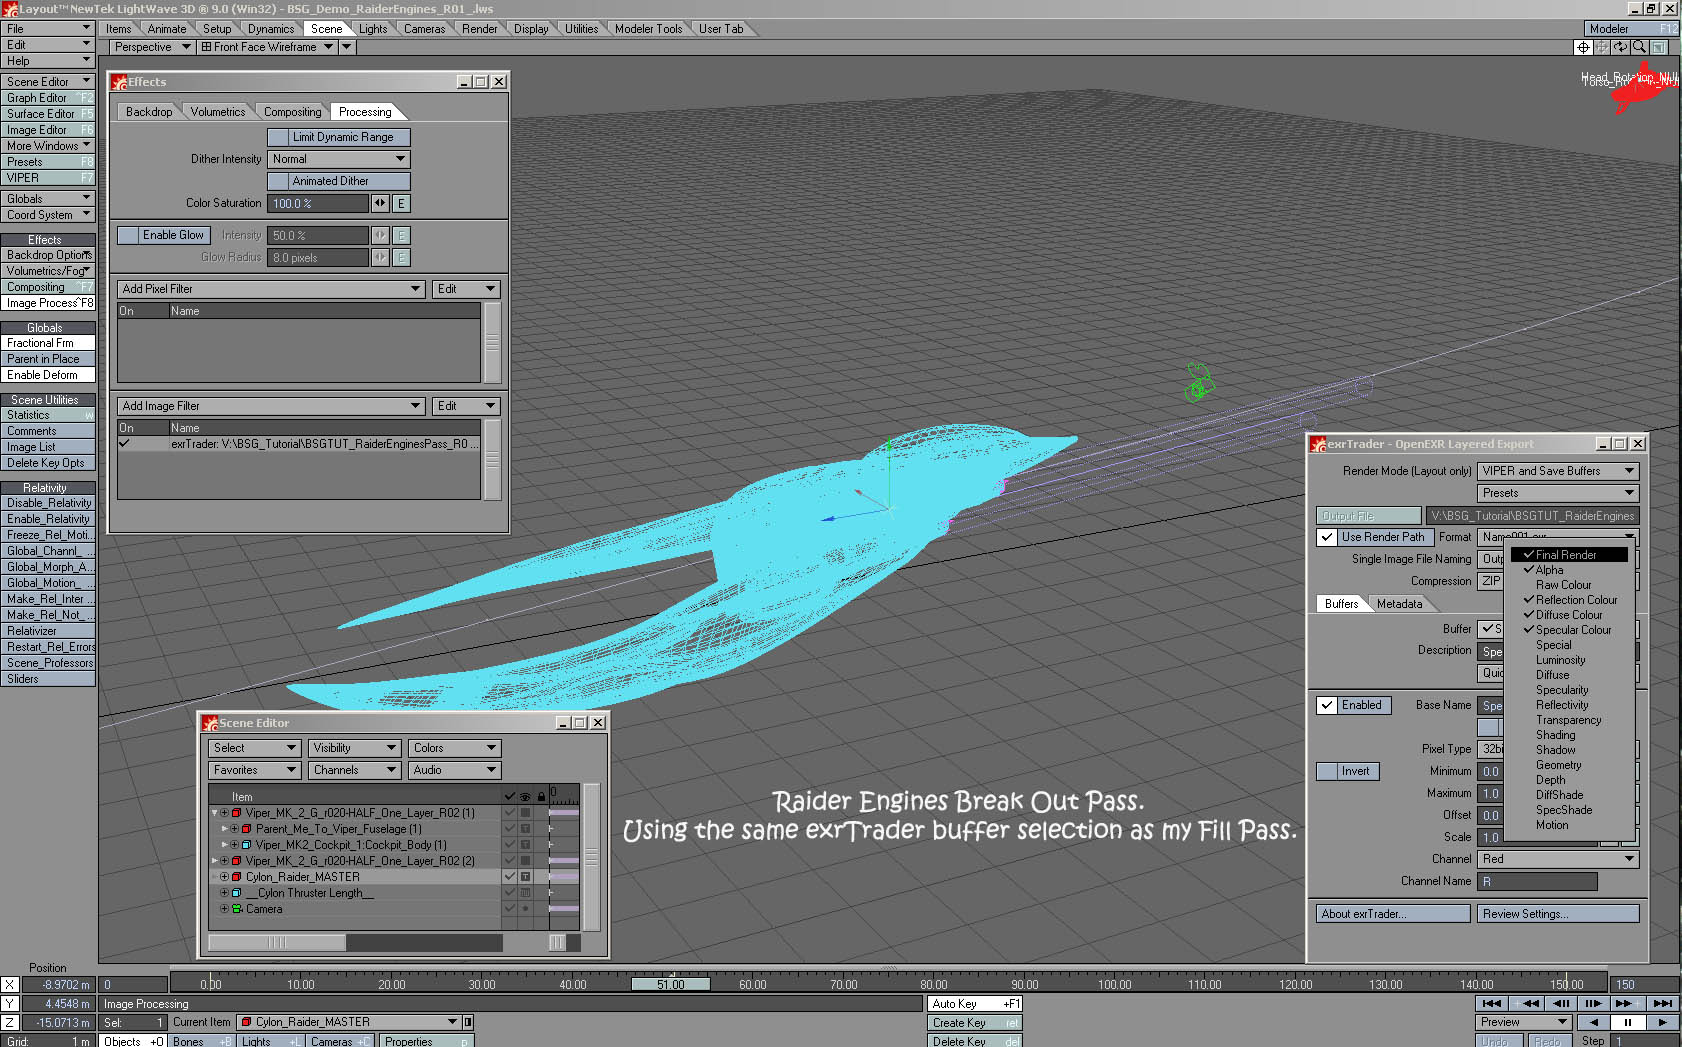Click the green Camera item icon
Screen dimensions: 1682x1047
tap(237, 909)
